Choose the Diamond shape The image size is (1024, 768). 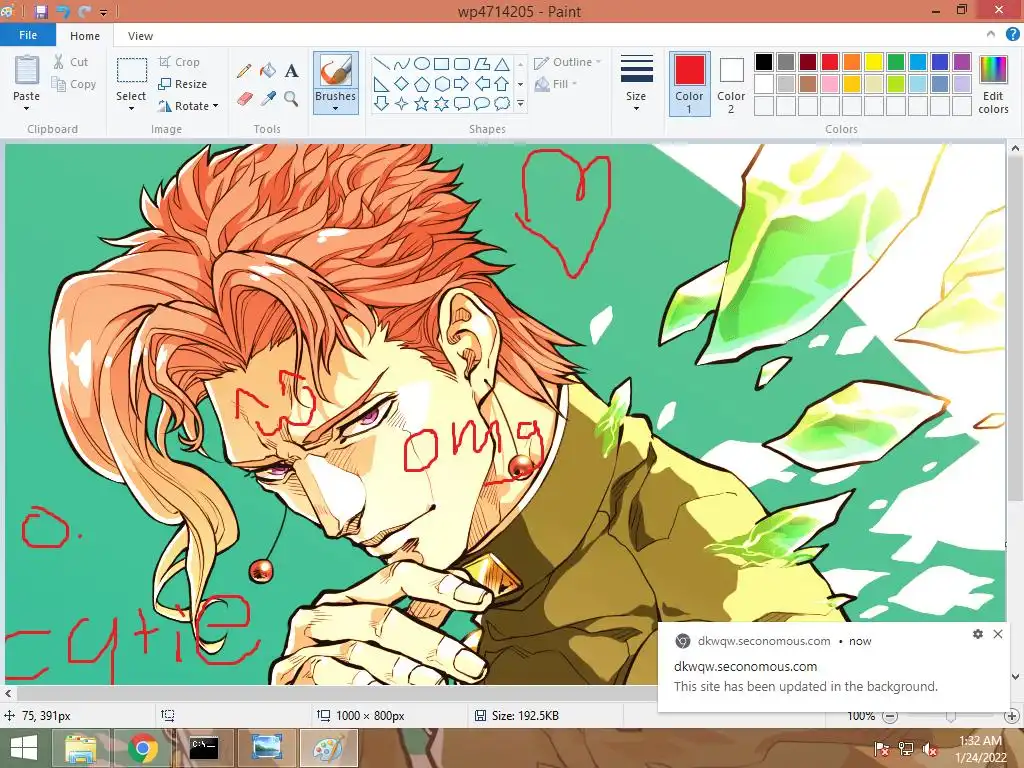coord(402,84)
